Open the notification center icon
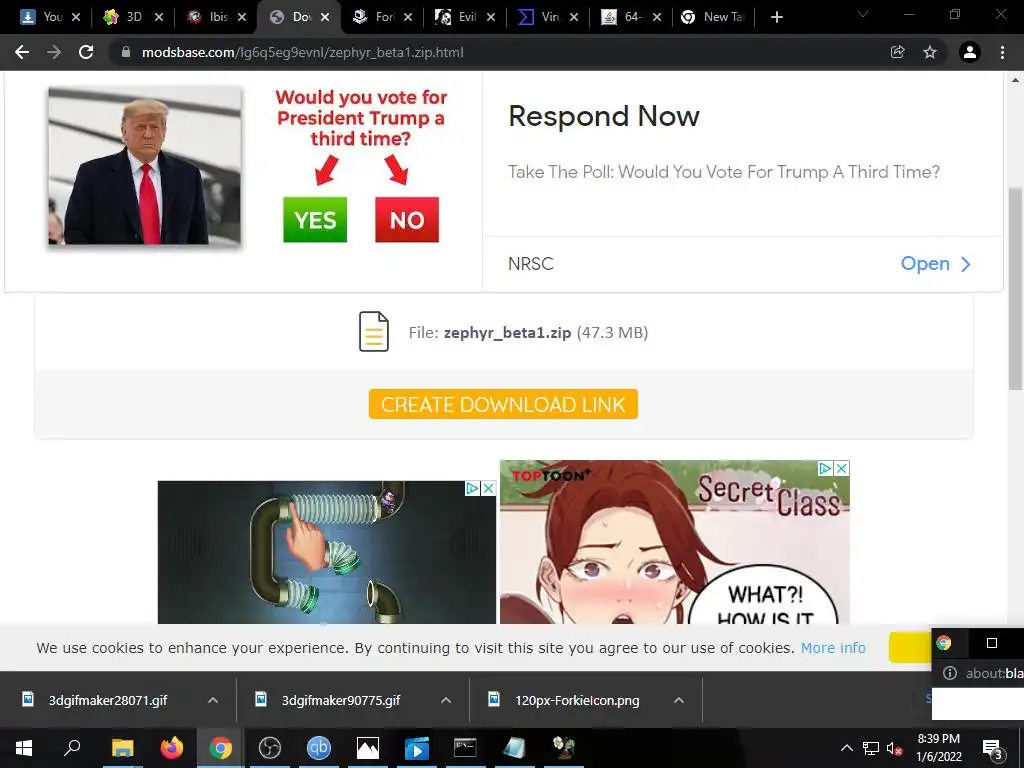This screenshot has height=768, width=1024. [992, 748]
